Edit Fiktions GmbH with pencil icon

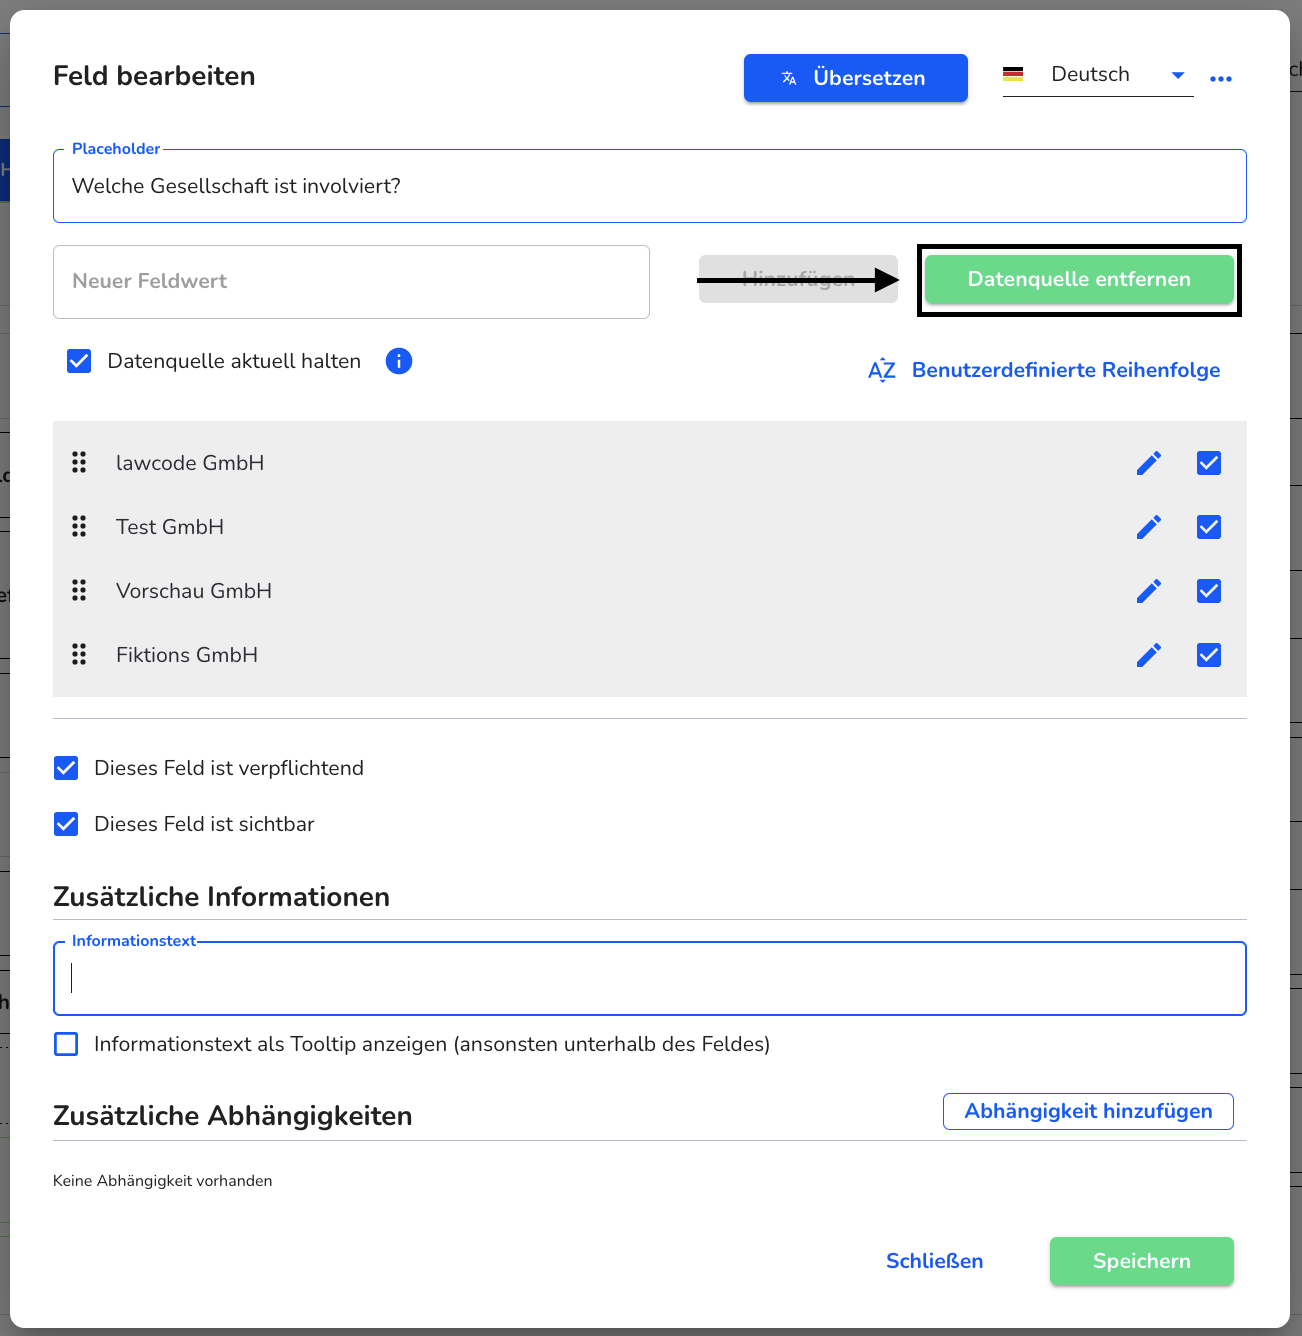pos(1149,655)
